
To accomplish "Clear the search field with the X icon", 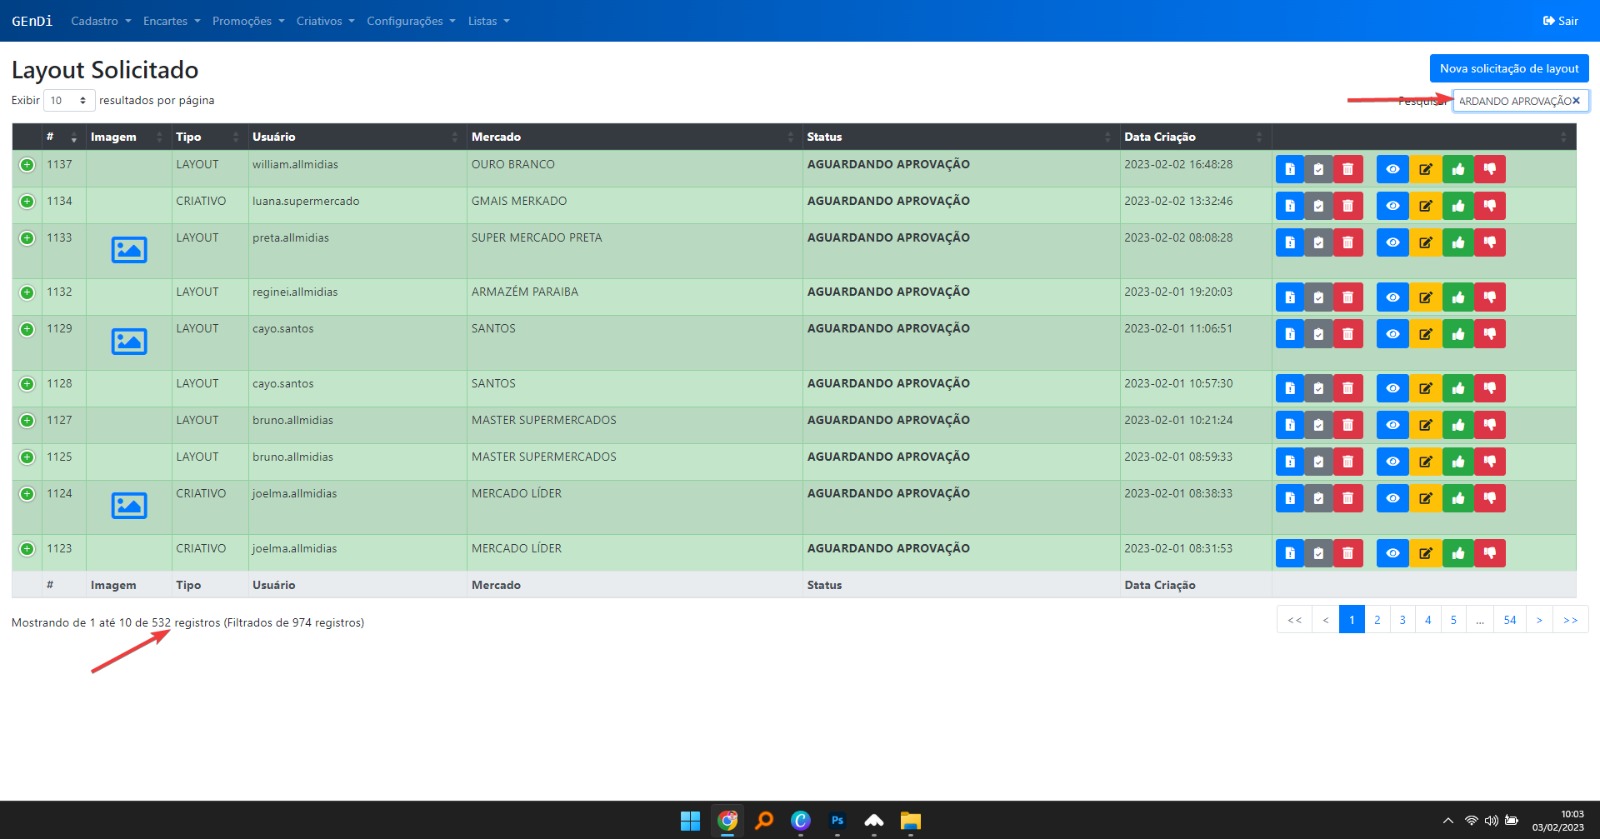I will click(1576, 101).
